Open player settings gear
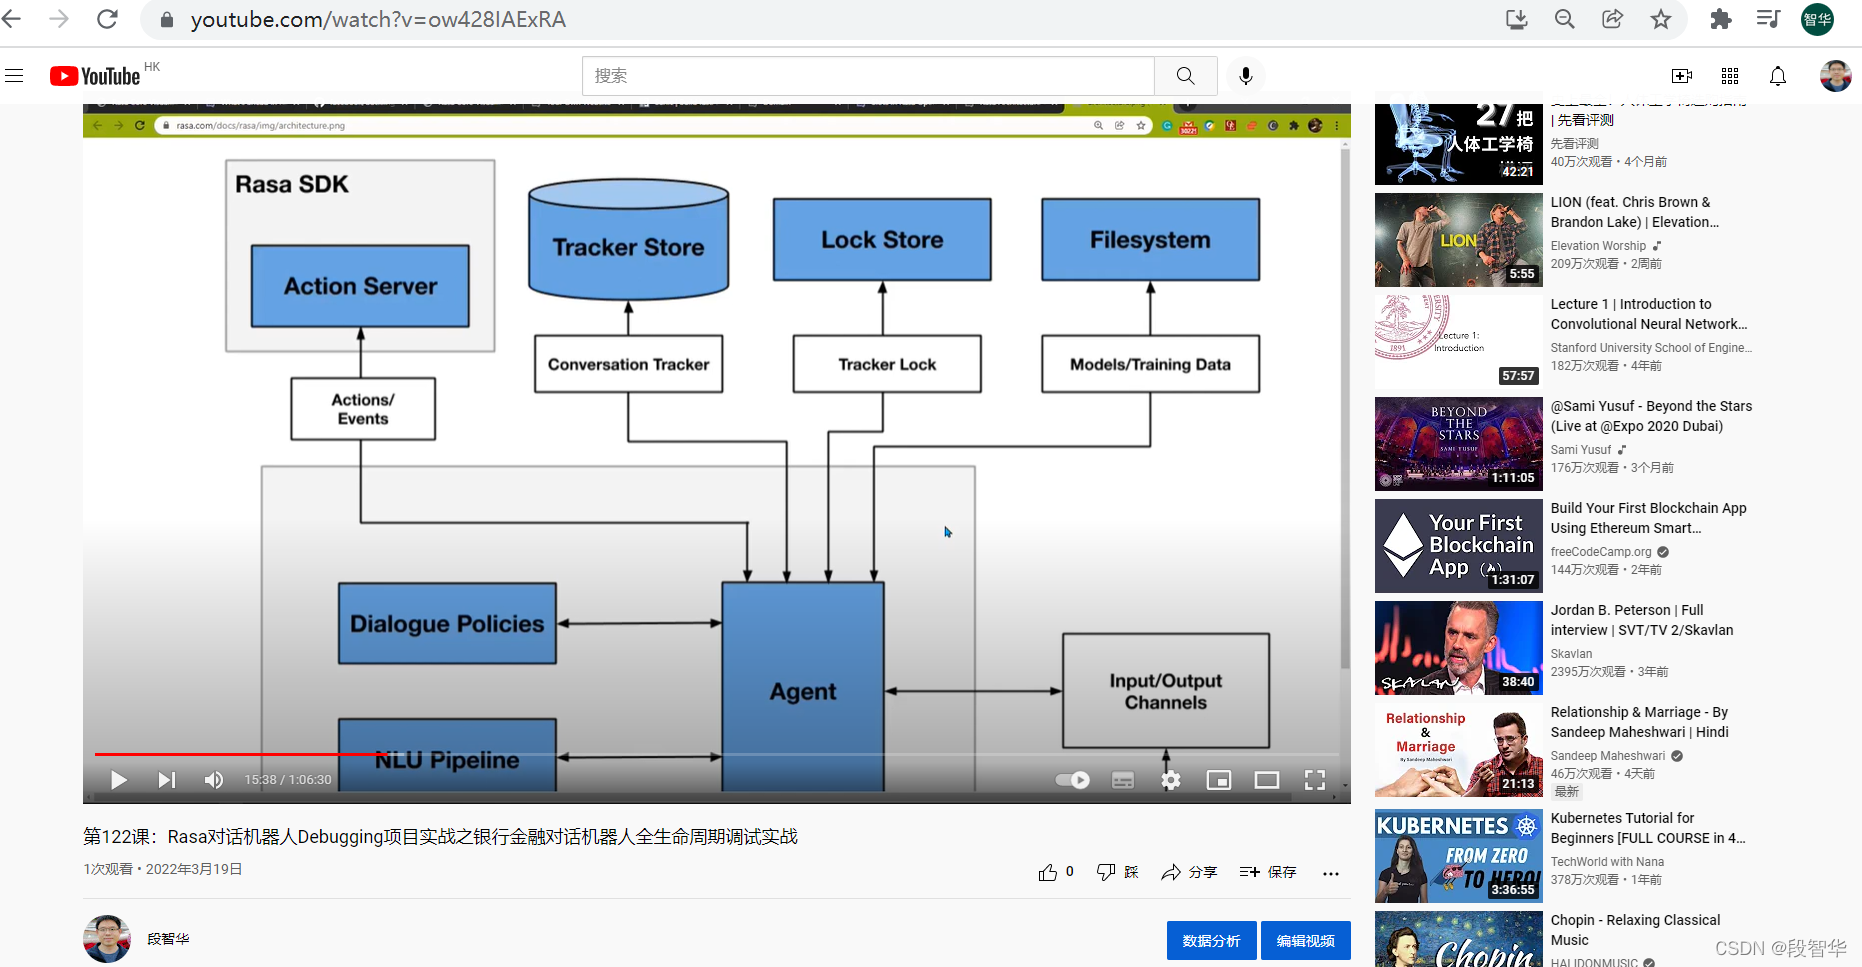This screenshot has width=1862, height=967. click(1171, 780)
